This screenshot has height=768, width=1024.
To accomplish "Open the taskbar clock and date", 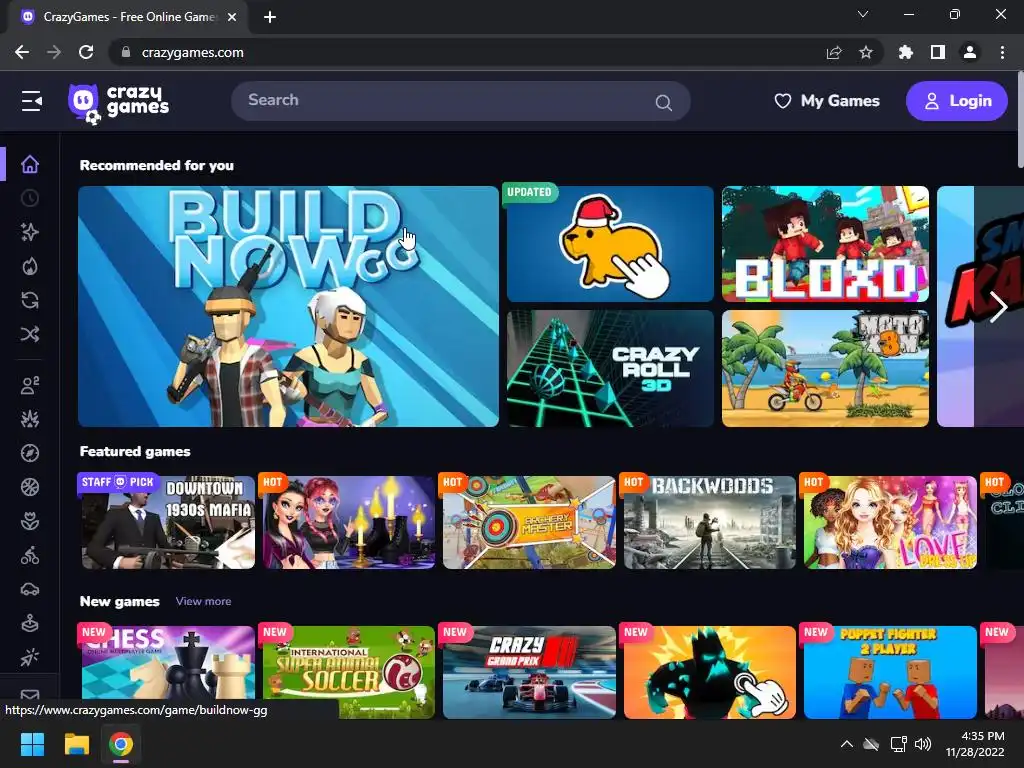I will pyautogui.click(x=975, y=744).
